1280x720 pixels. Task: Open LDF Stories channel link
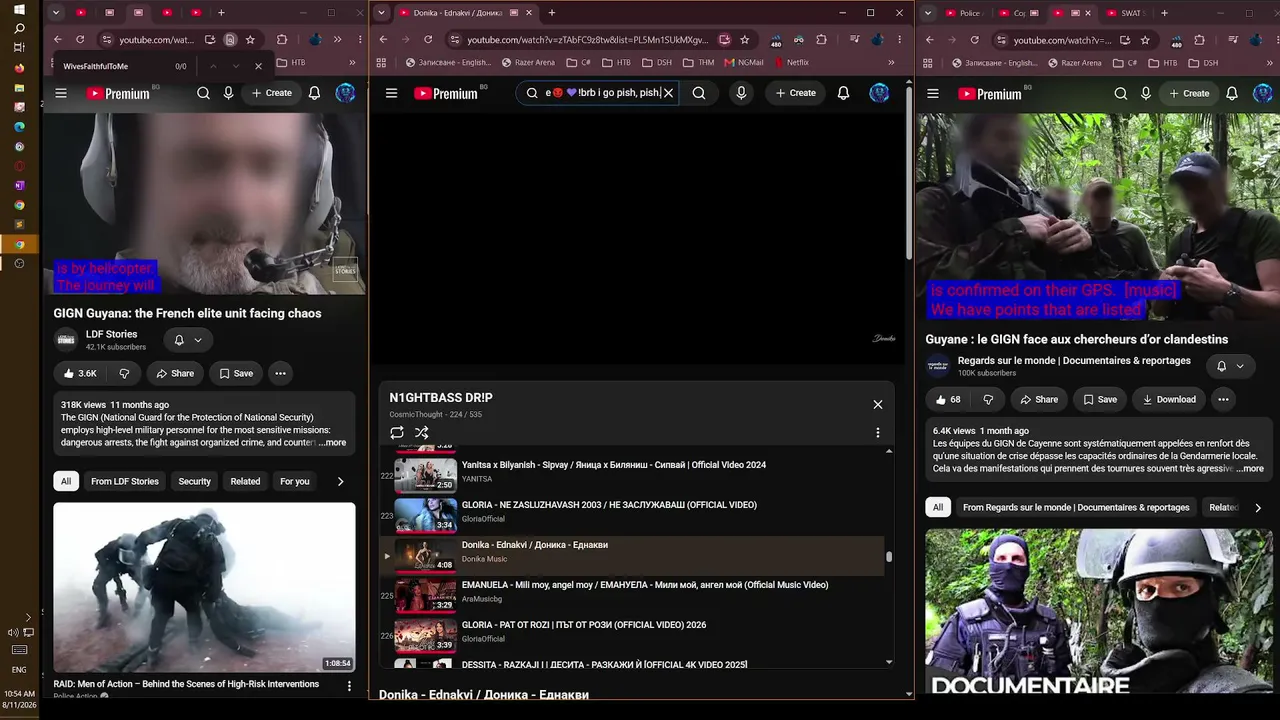pyautogui.click(x=112, y=334)
